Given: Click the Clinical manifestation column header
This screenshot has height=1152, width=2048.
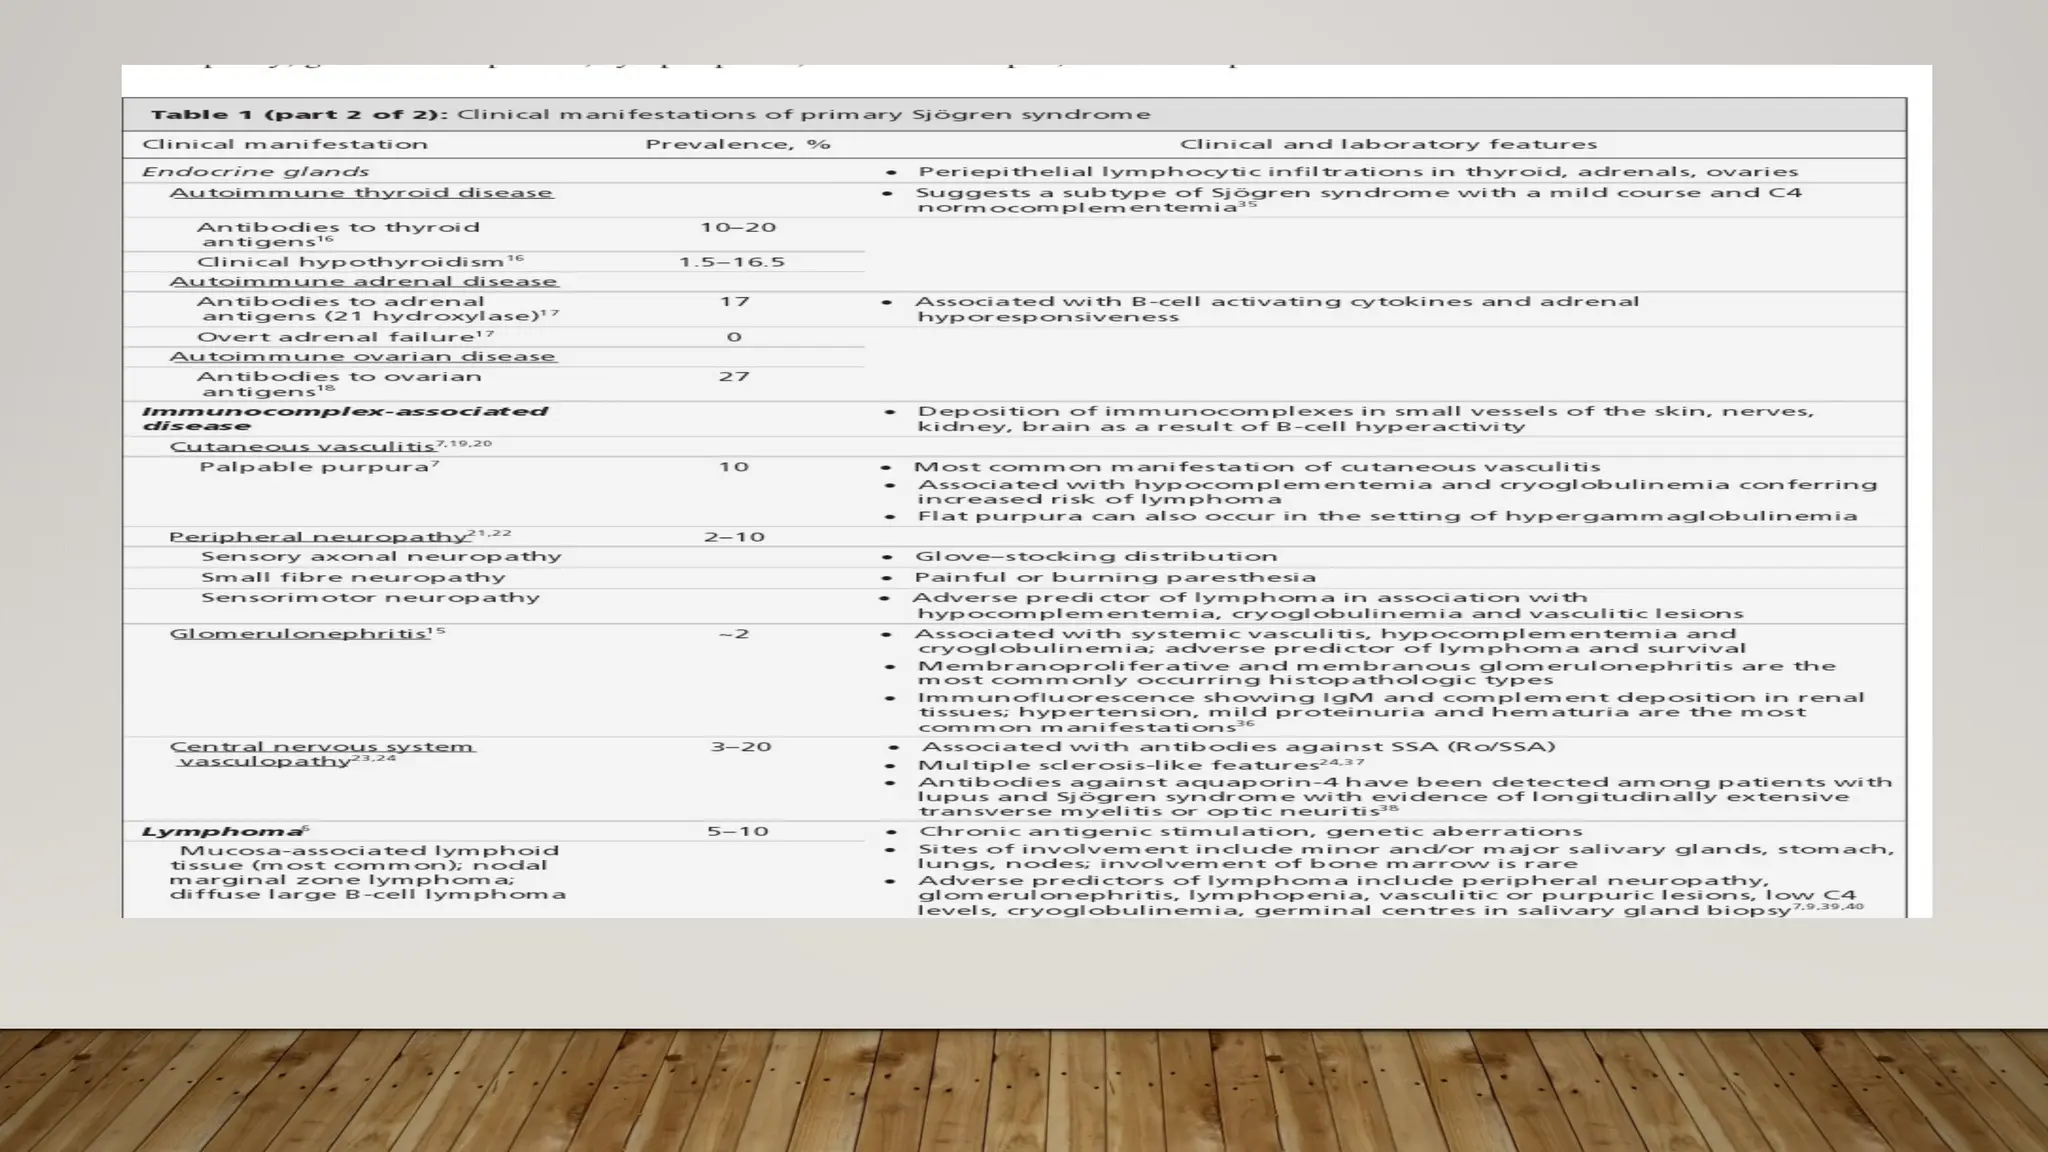Looking at the screenshot, I should 285,144.
